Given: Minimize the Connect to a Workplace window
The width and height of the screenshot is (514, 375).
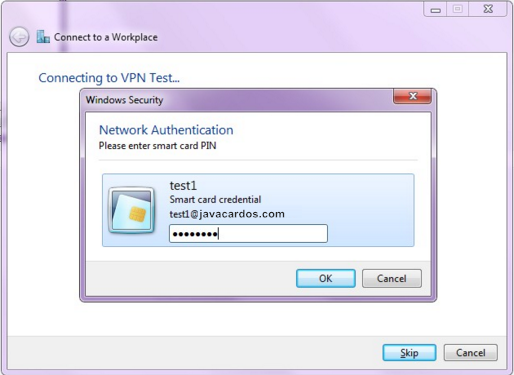Looking at the screenshot, I should (435, 9).
